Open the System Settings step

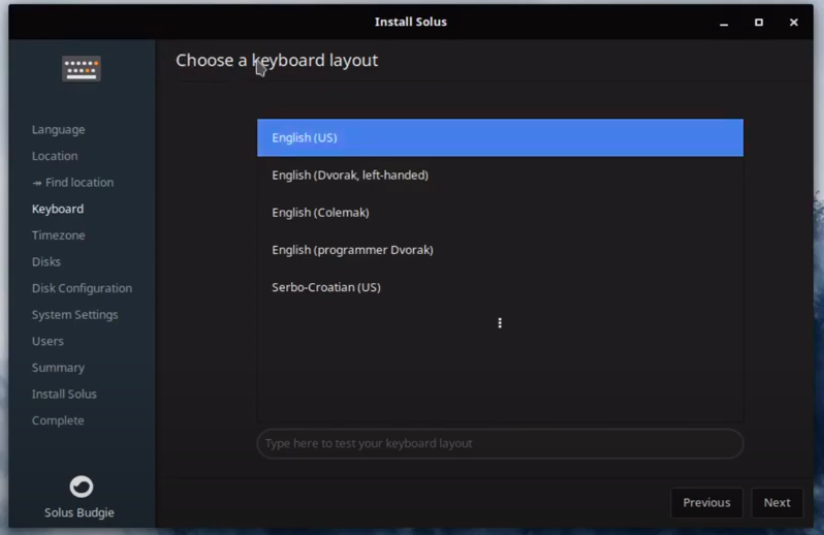pyautogui.click(x=75, y=315)
